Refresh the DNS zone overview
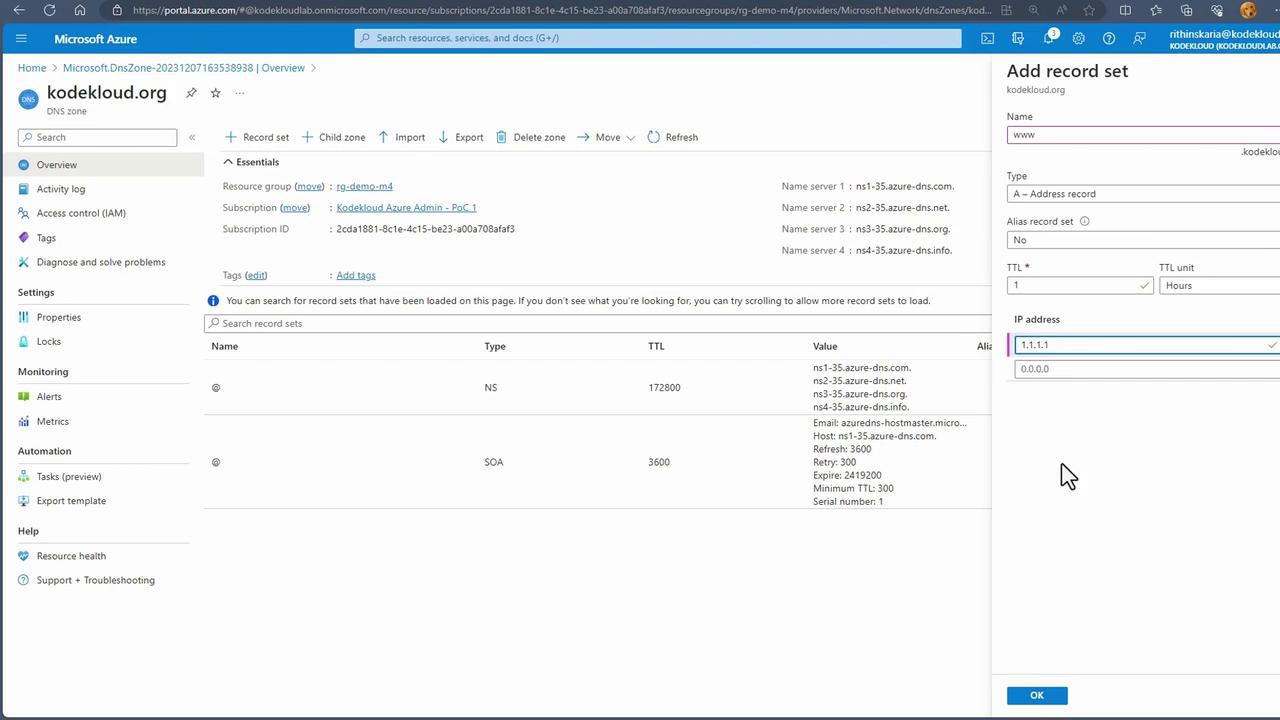 [672, 137]
